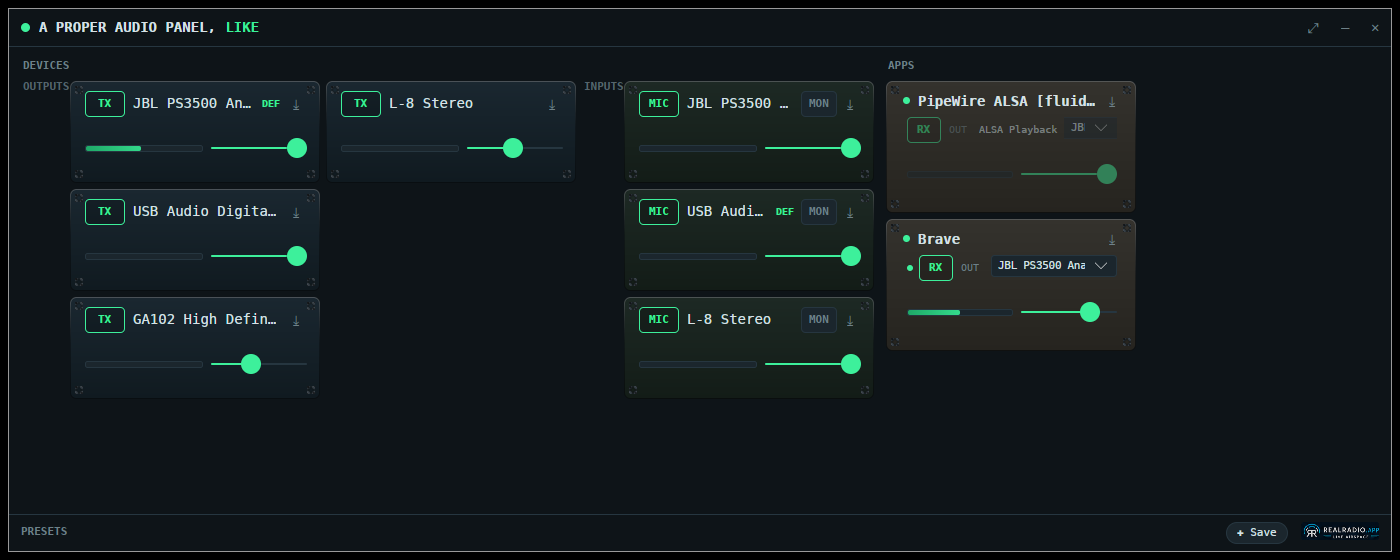This screenshot has height=560, width=1400.
Task: Click "A PROPER AUDIO PANEL, LIKE" title
Action: click(x=149, y=28)
